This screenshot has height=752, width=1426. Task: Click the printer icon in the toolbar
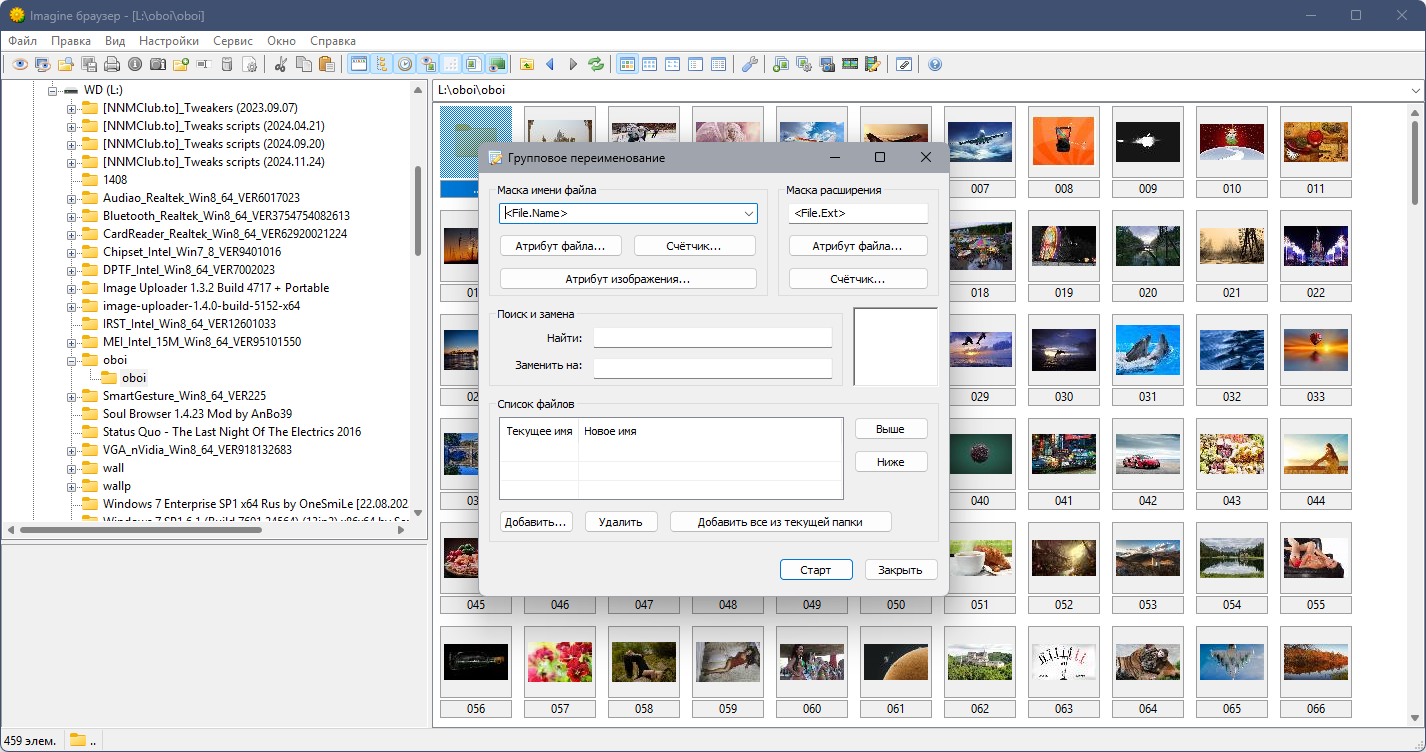coord(112,64)
